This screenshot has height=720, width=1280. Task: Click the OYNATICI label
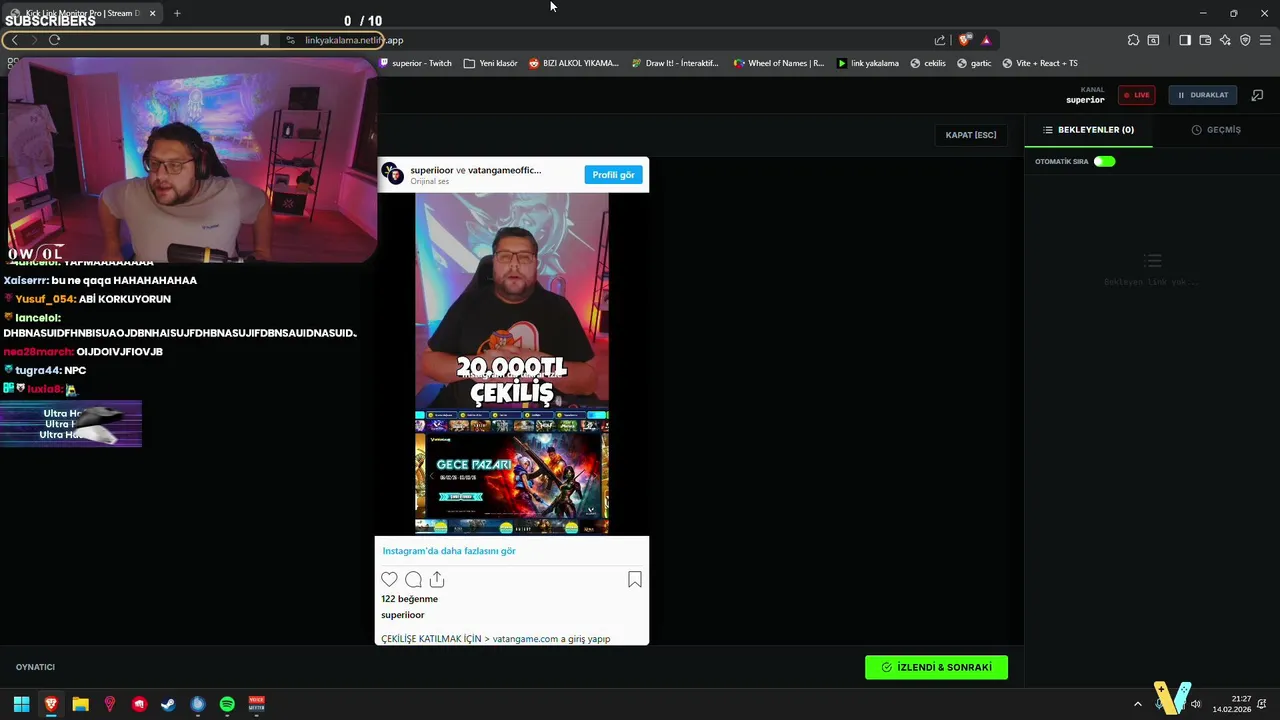[x=35, y=667]
